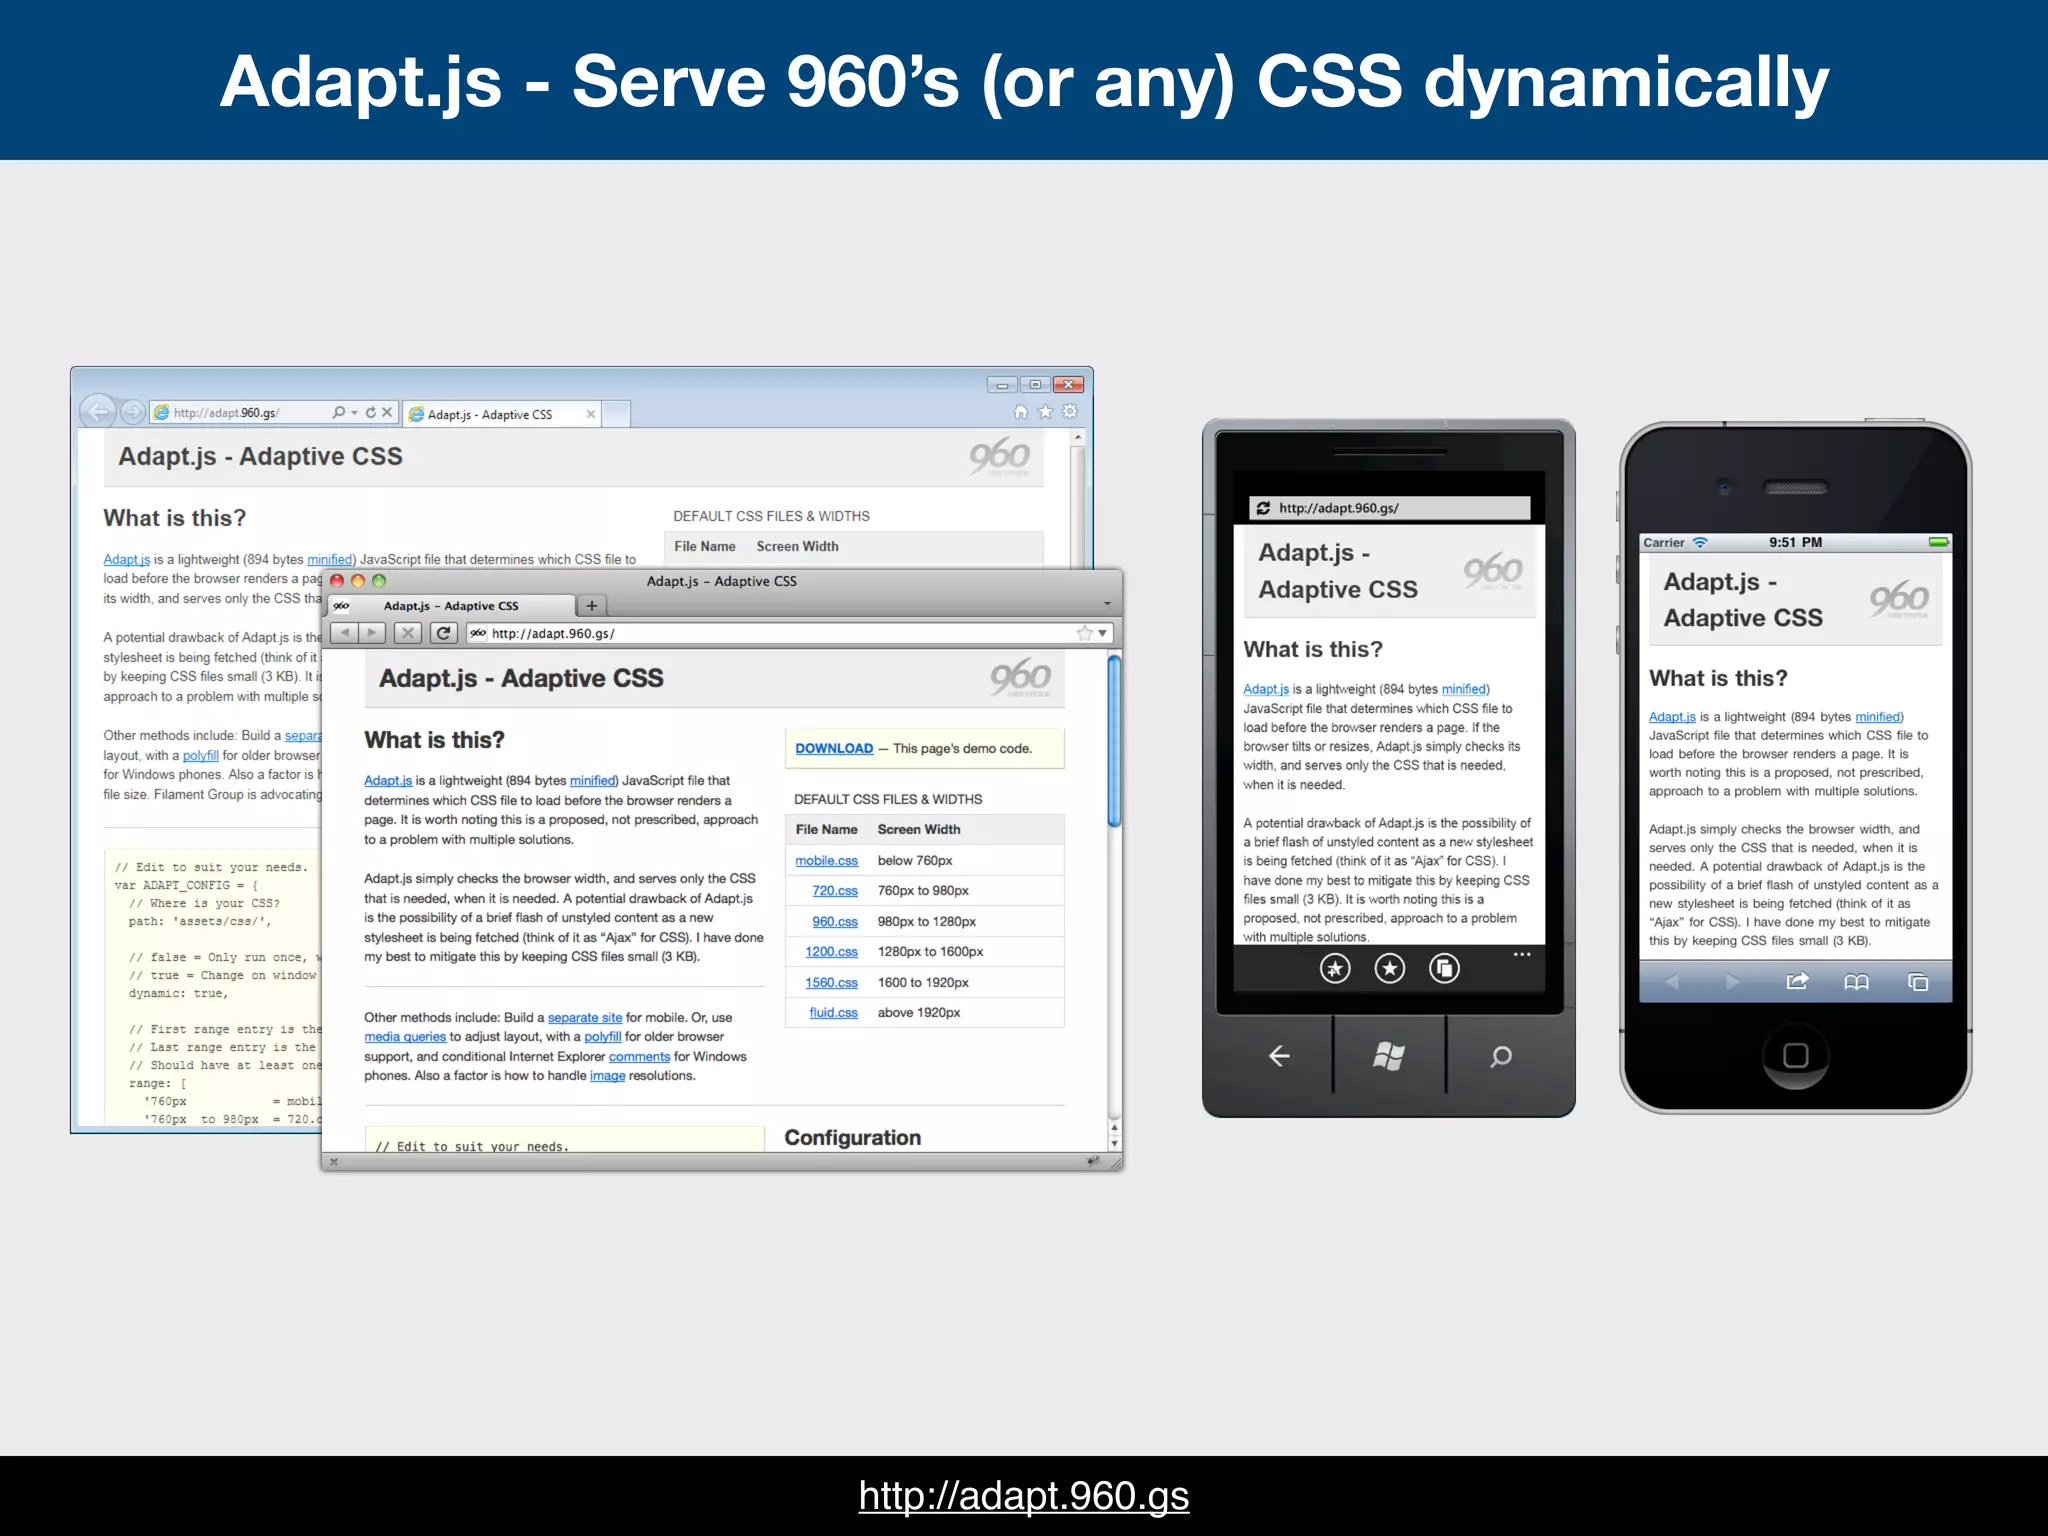Click Internet Explorer home icon
The image size is (2048, 1536).
tap(1020, 412)
